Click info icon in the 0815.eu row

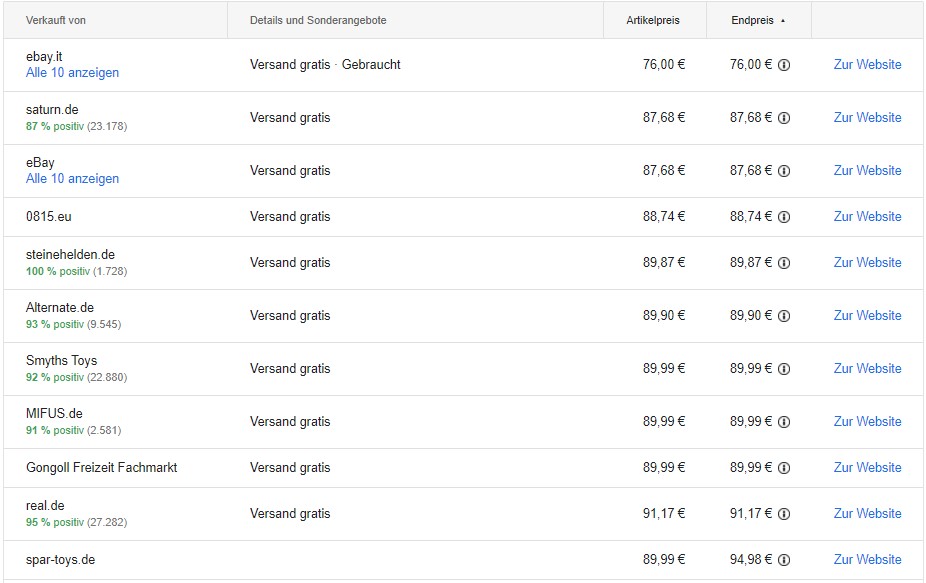pos(784,217)
